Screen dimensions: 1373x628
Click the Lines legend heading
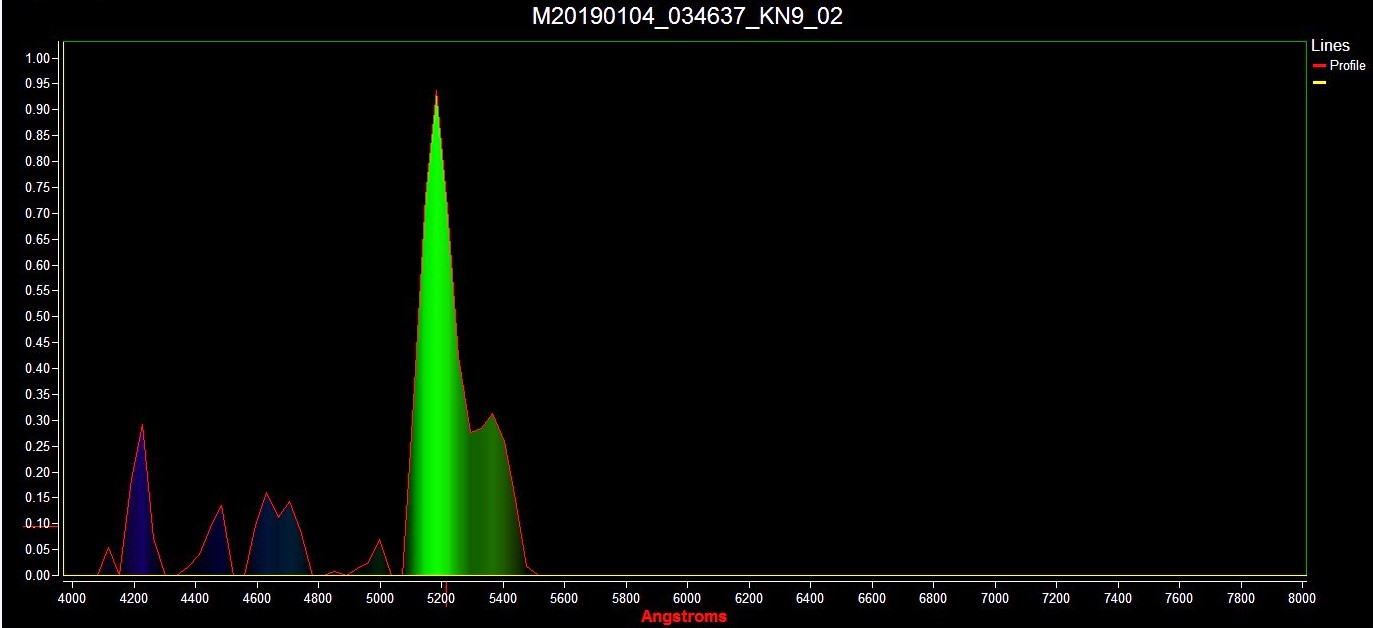(1330, 45)
